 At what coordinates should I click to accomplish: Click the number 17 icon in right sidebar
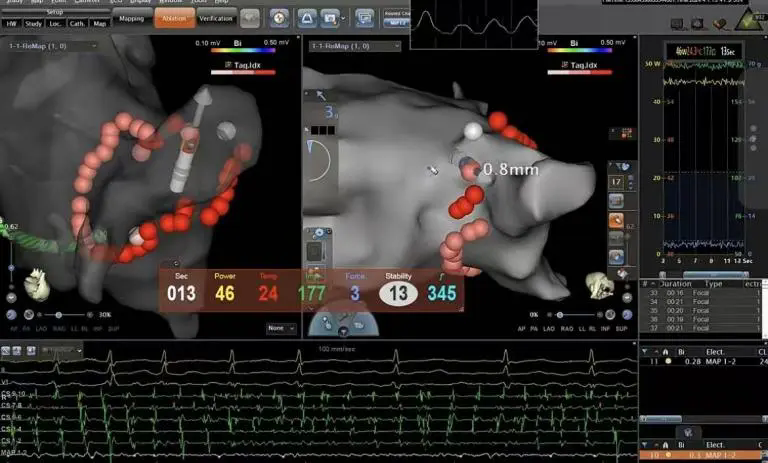(x=617, y=182)
